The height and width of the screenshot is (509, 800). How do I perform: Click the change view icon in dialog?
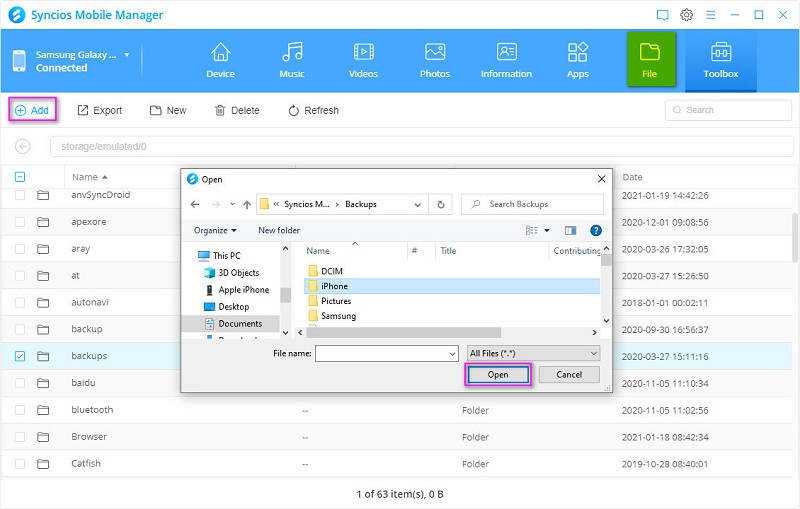coord(531,231)
